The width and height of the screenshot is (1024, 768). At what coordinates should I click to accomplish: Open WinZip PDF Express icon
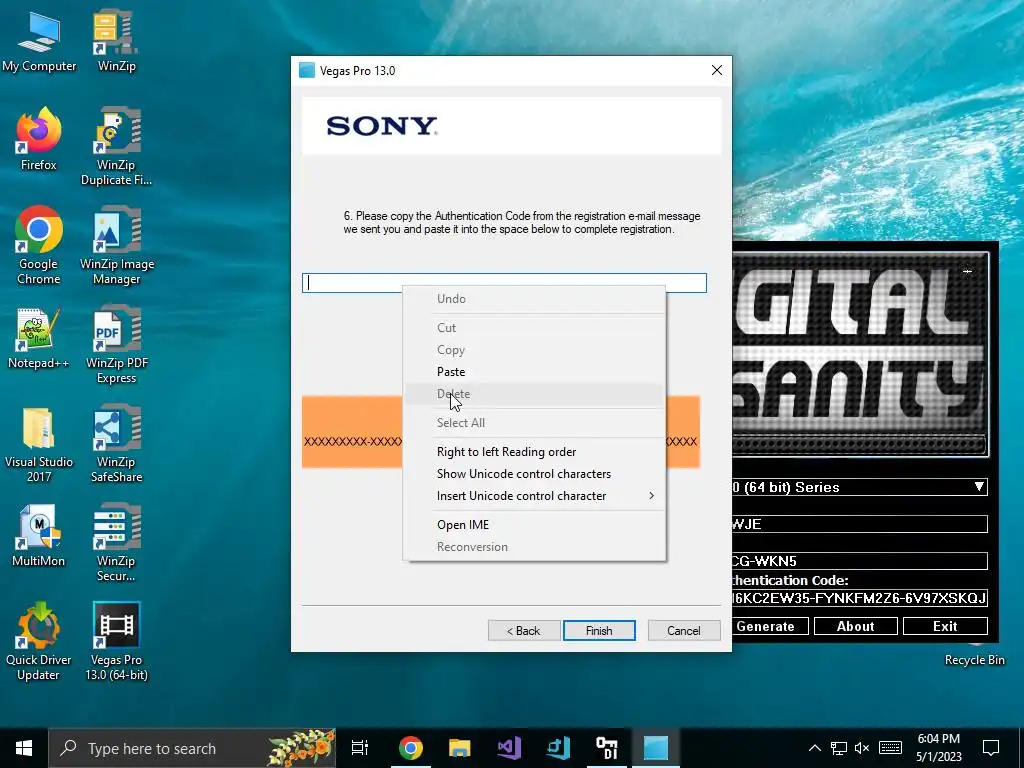pyautogui.click(x=116, y=345)
